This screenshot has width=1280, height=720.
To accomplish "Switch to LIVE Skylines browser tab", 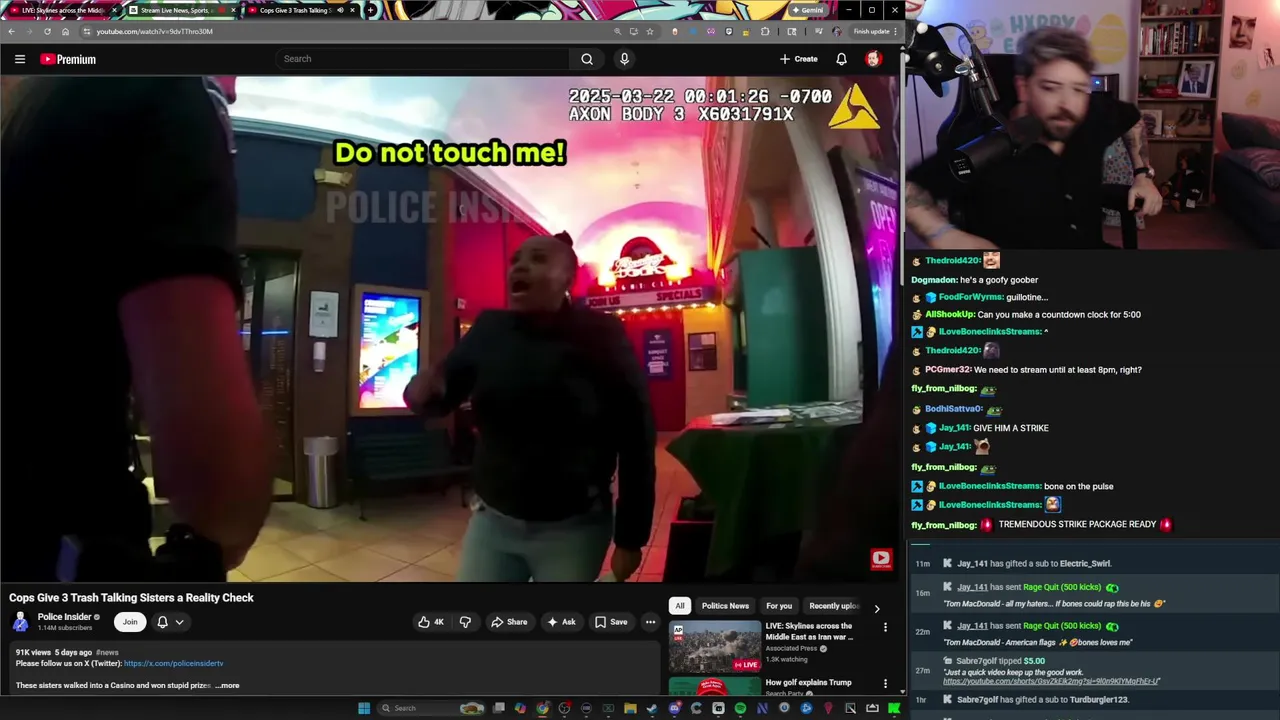I will pyautogui.click(x=62, y=10).
